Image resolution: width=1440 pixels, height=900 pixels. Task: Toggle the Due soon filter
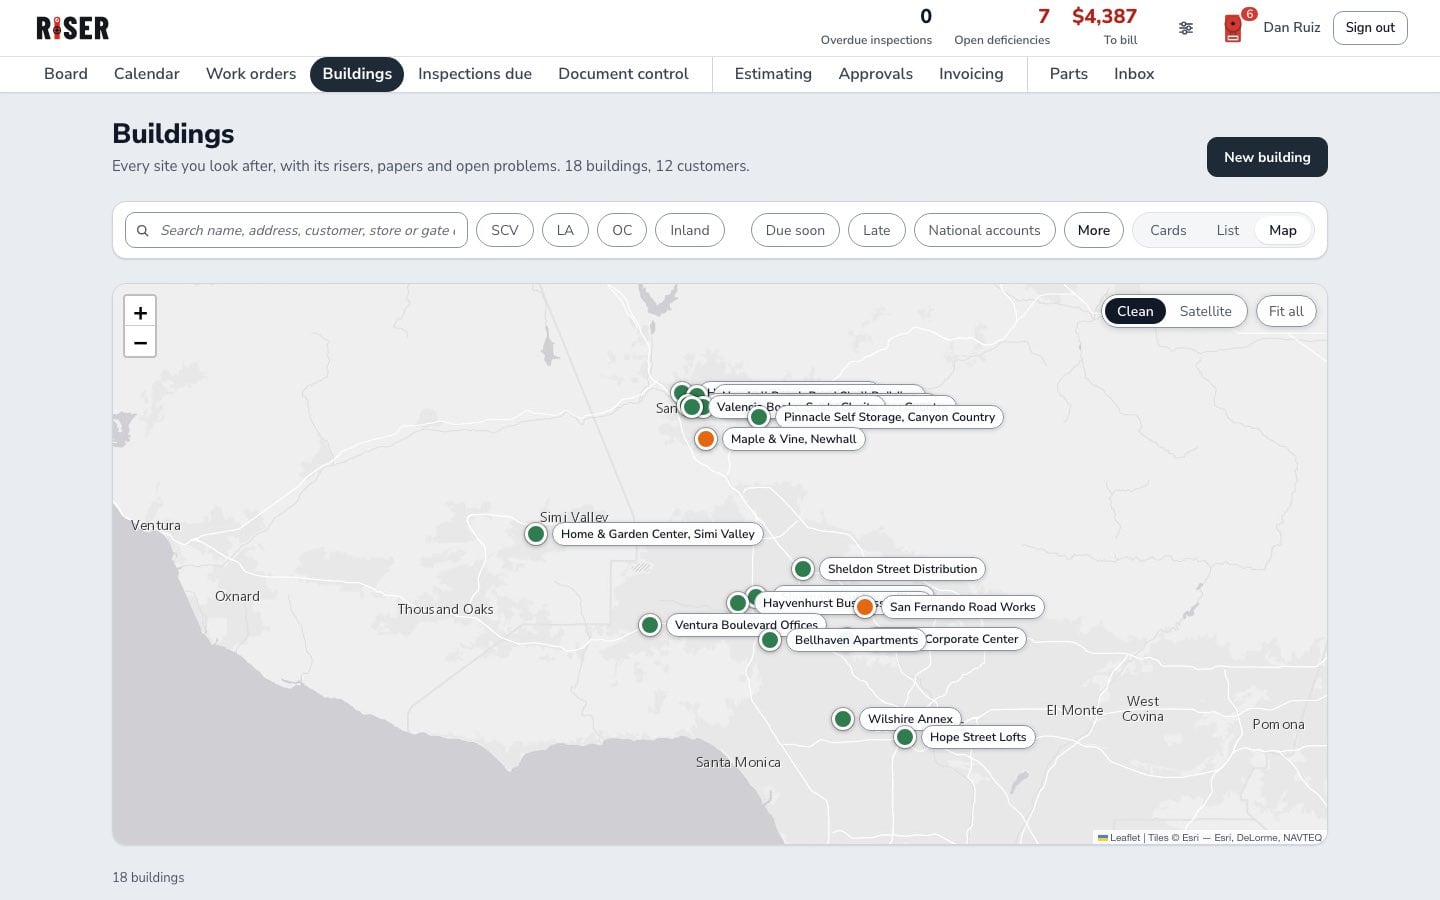click(x=795, y=230)
